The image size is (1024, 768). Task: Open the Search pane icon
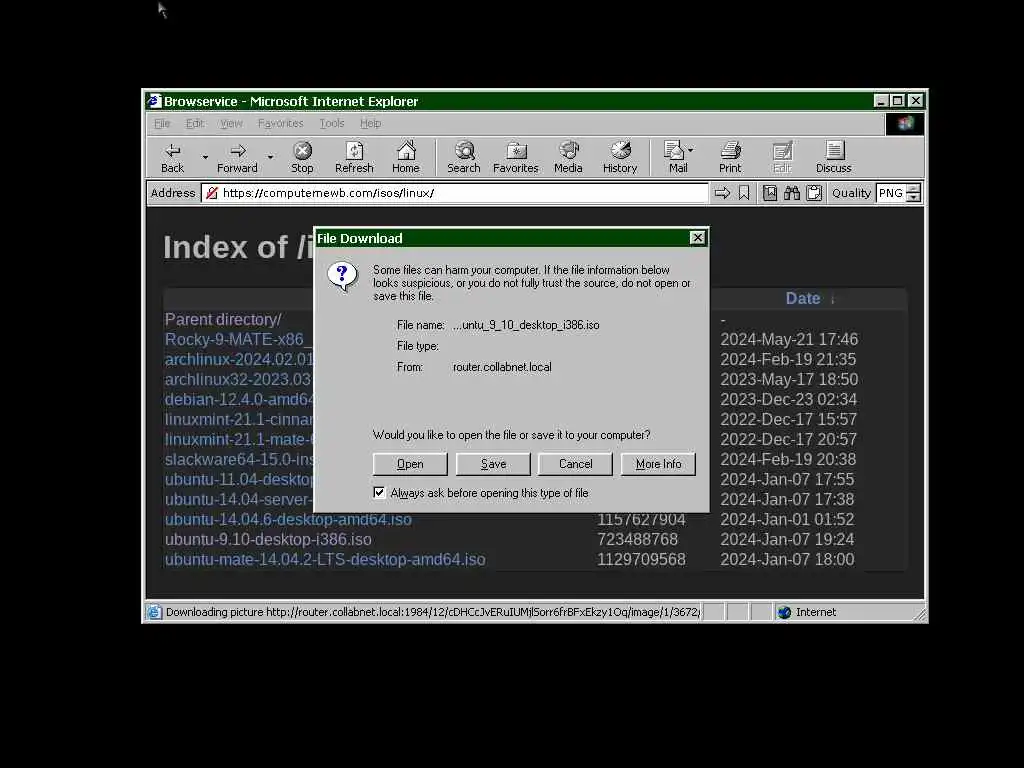click(464, 151)
